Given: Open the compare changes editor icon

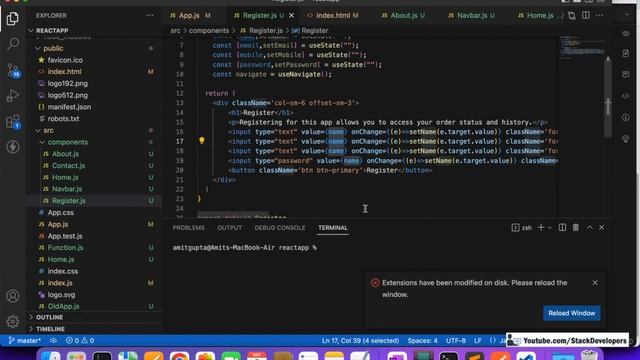Looking at the screenshot, I should pos(572,16).
